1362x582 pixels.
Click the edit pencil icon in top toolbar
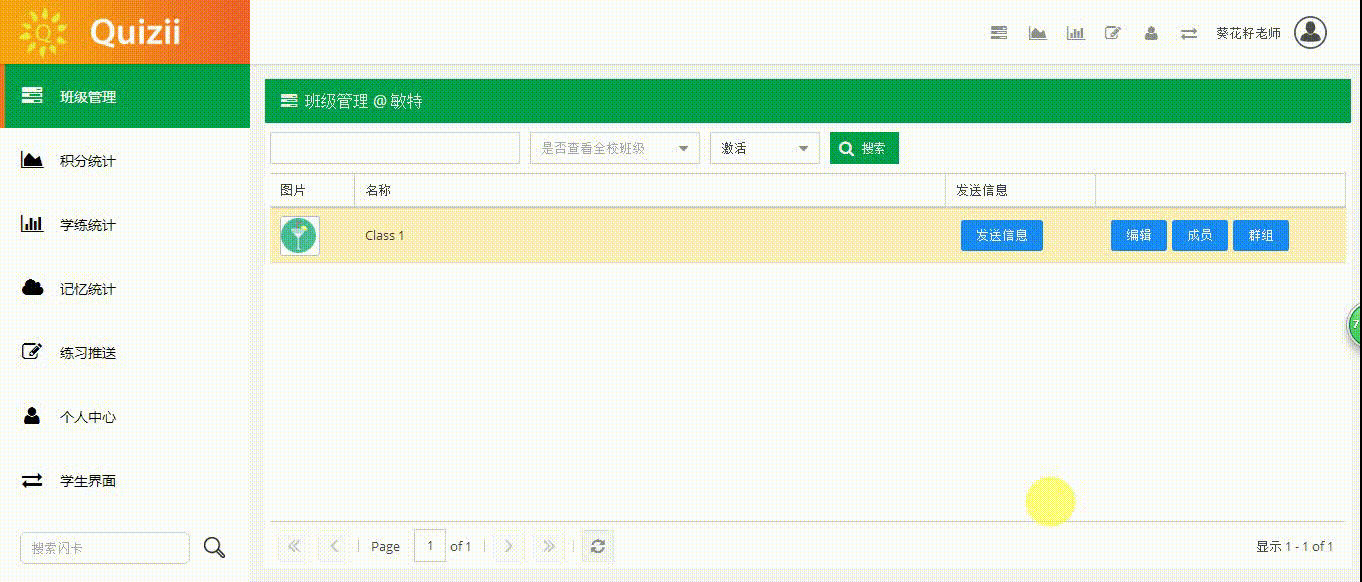pos(1112,33)
